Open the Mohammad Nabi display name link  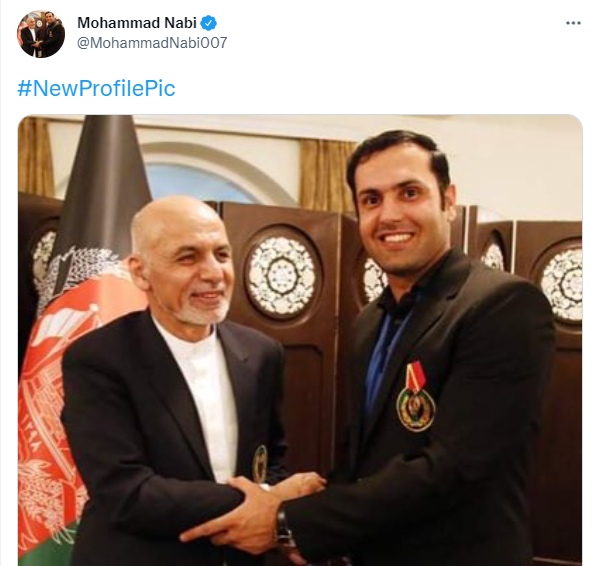137,23
